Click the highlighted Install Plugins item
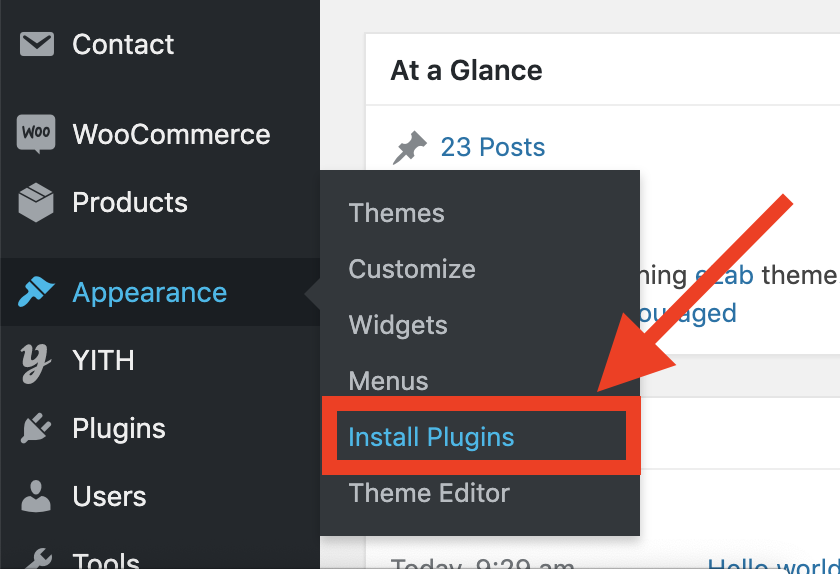Viewport: 840px width, 574px height. [x=431, y=437]
